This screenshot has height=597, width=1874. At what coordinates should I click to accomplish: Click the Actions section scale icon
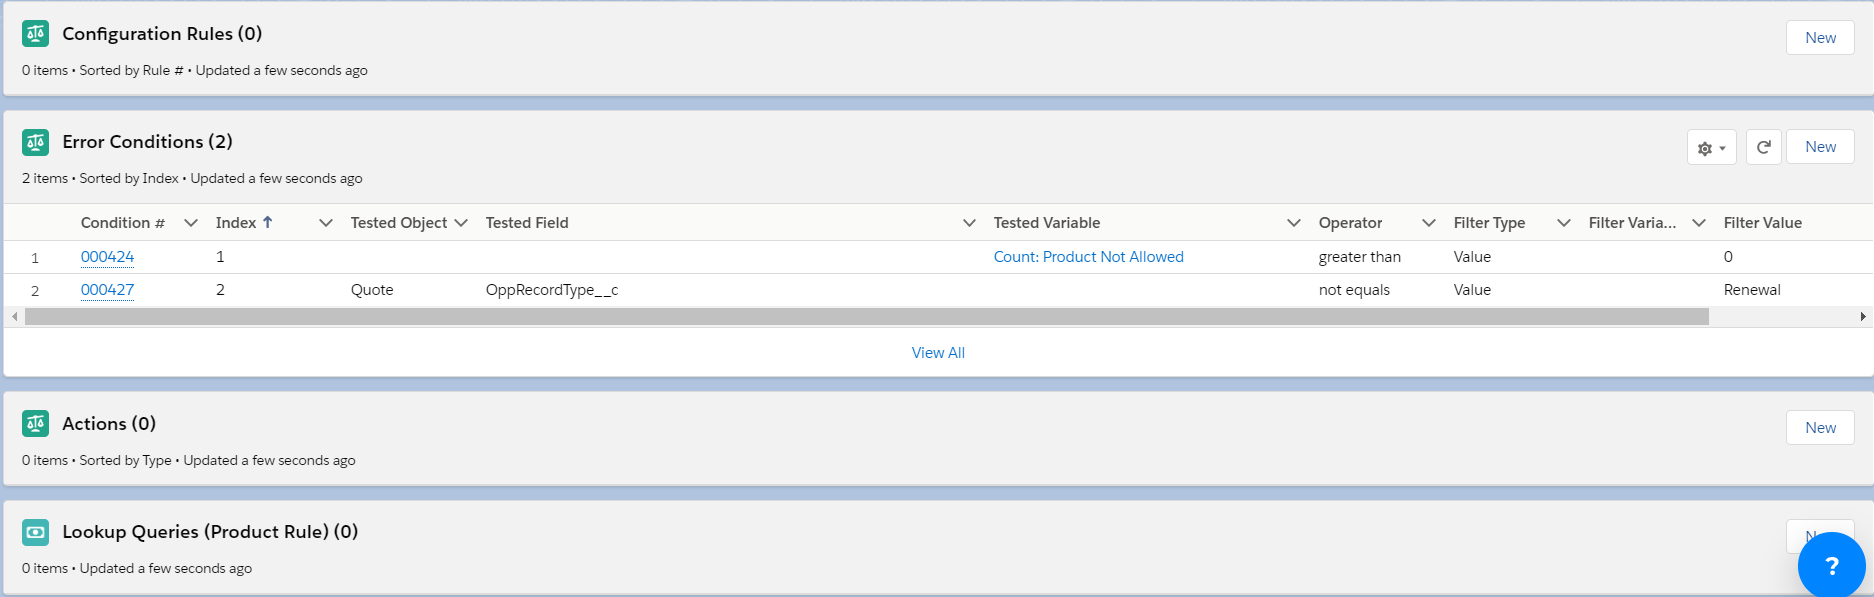35,424
